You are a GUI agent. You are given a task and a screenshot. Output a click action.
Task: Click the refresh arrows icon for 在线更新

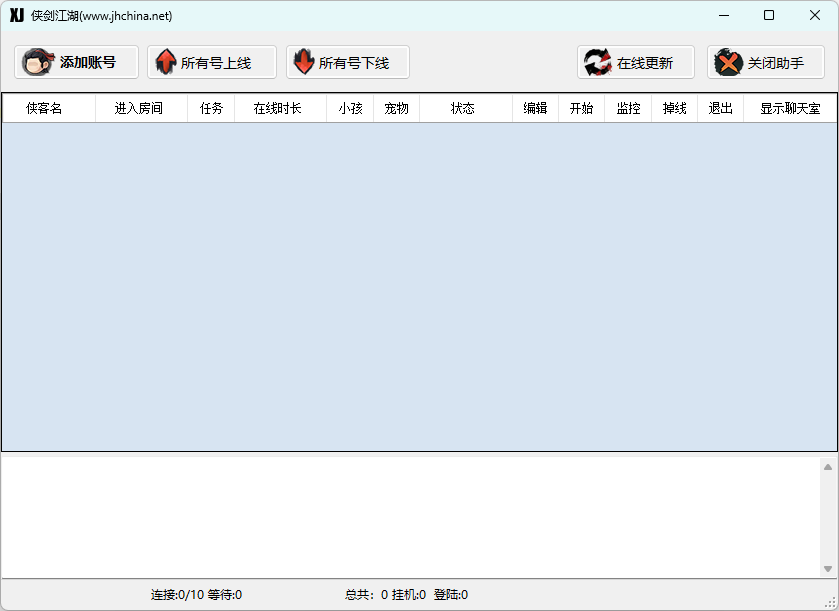click(597, 62)
